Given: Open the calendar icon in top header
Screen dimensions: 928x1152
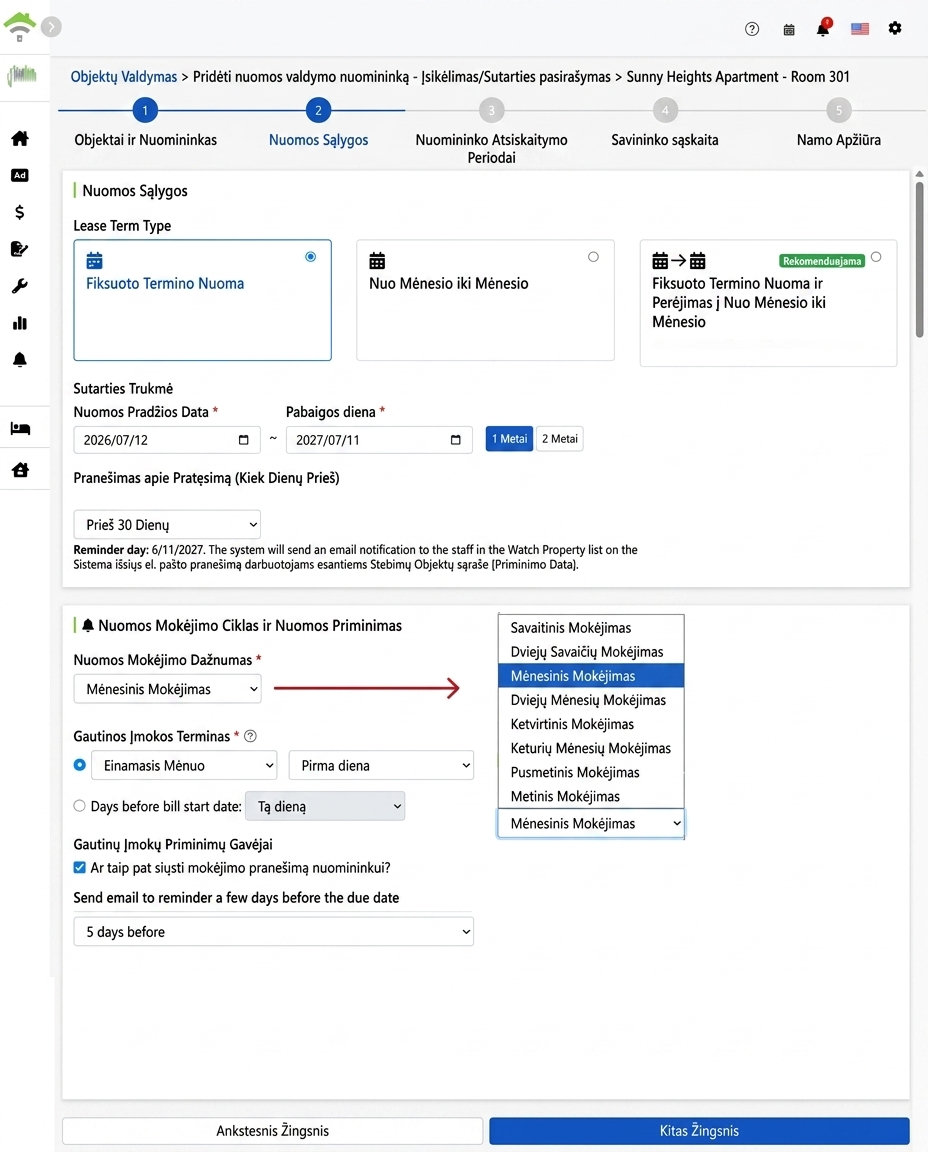Looking at the screenshot, I should click(788, 29).
